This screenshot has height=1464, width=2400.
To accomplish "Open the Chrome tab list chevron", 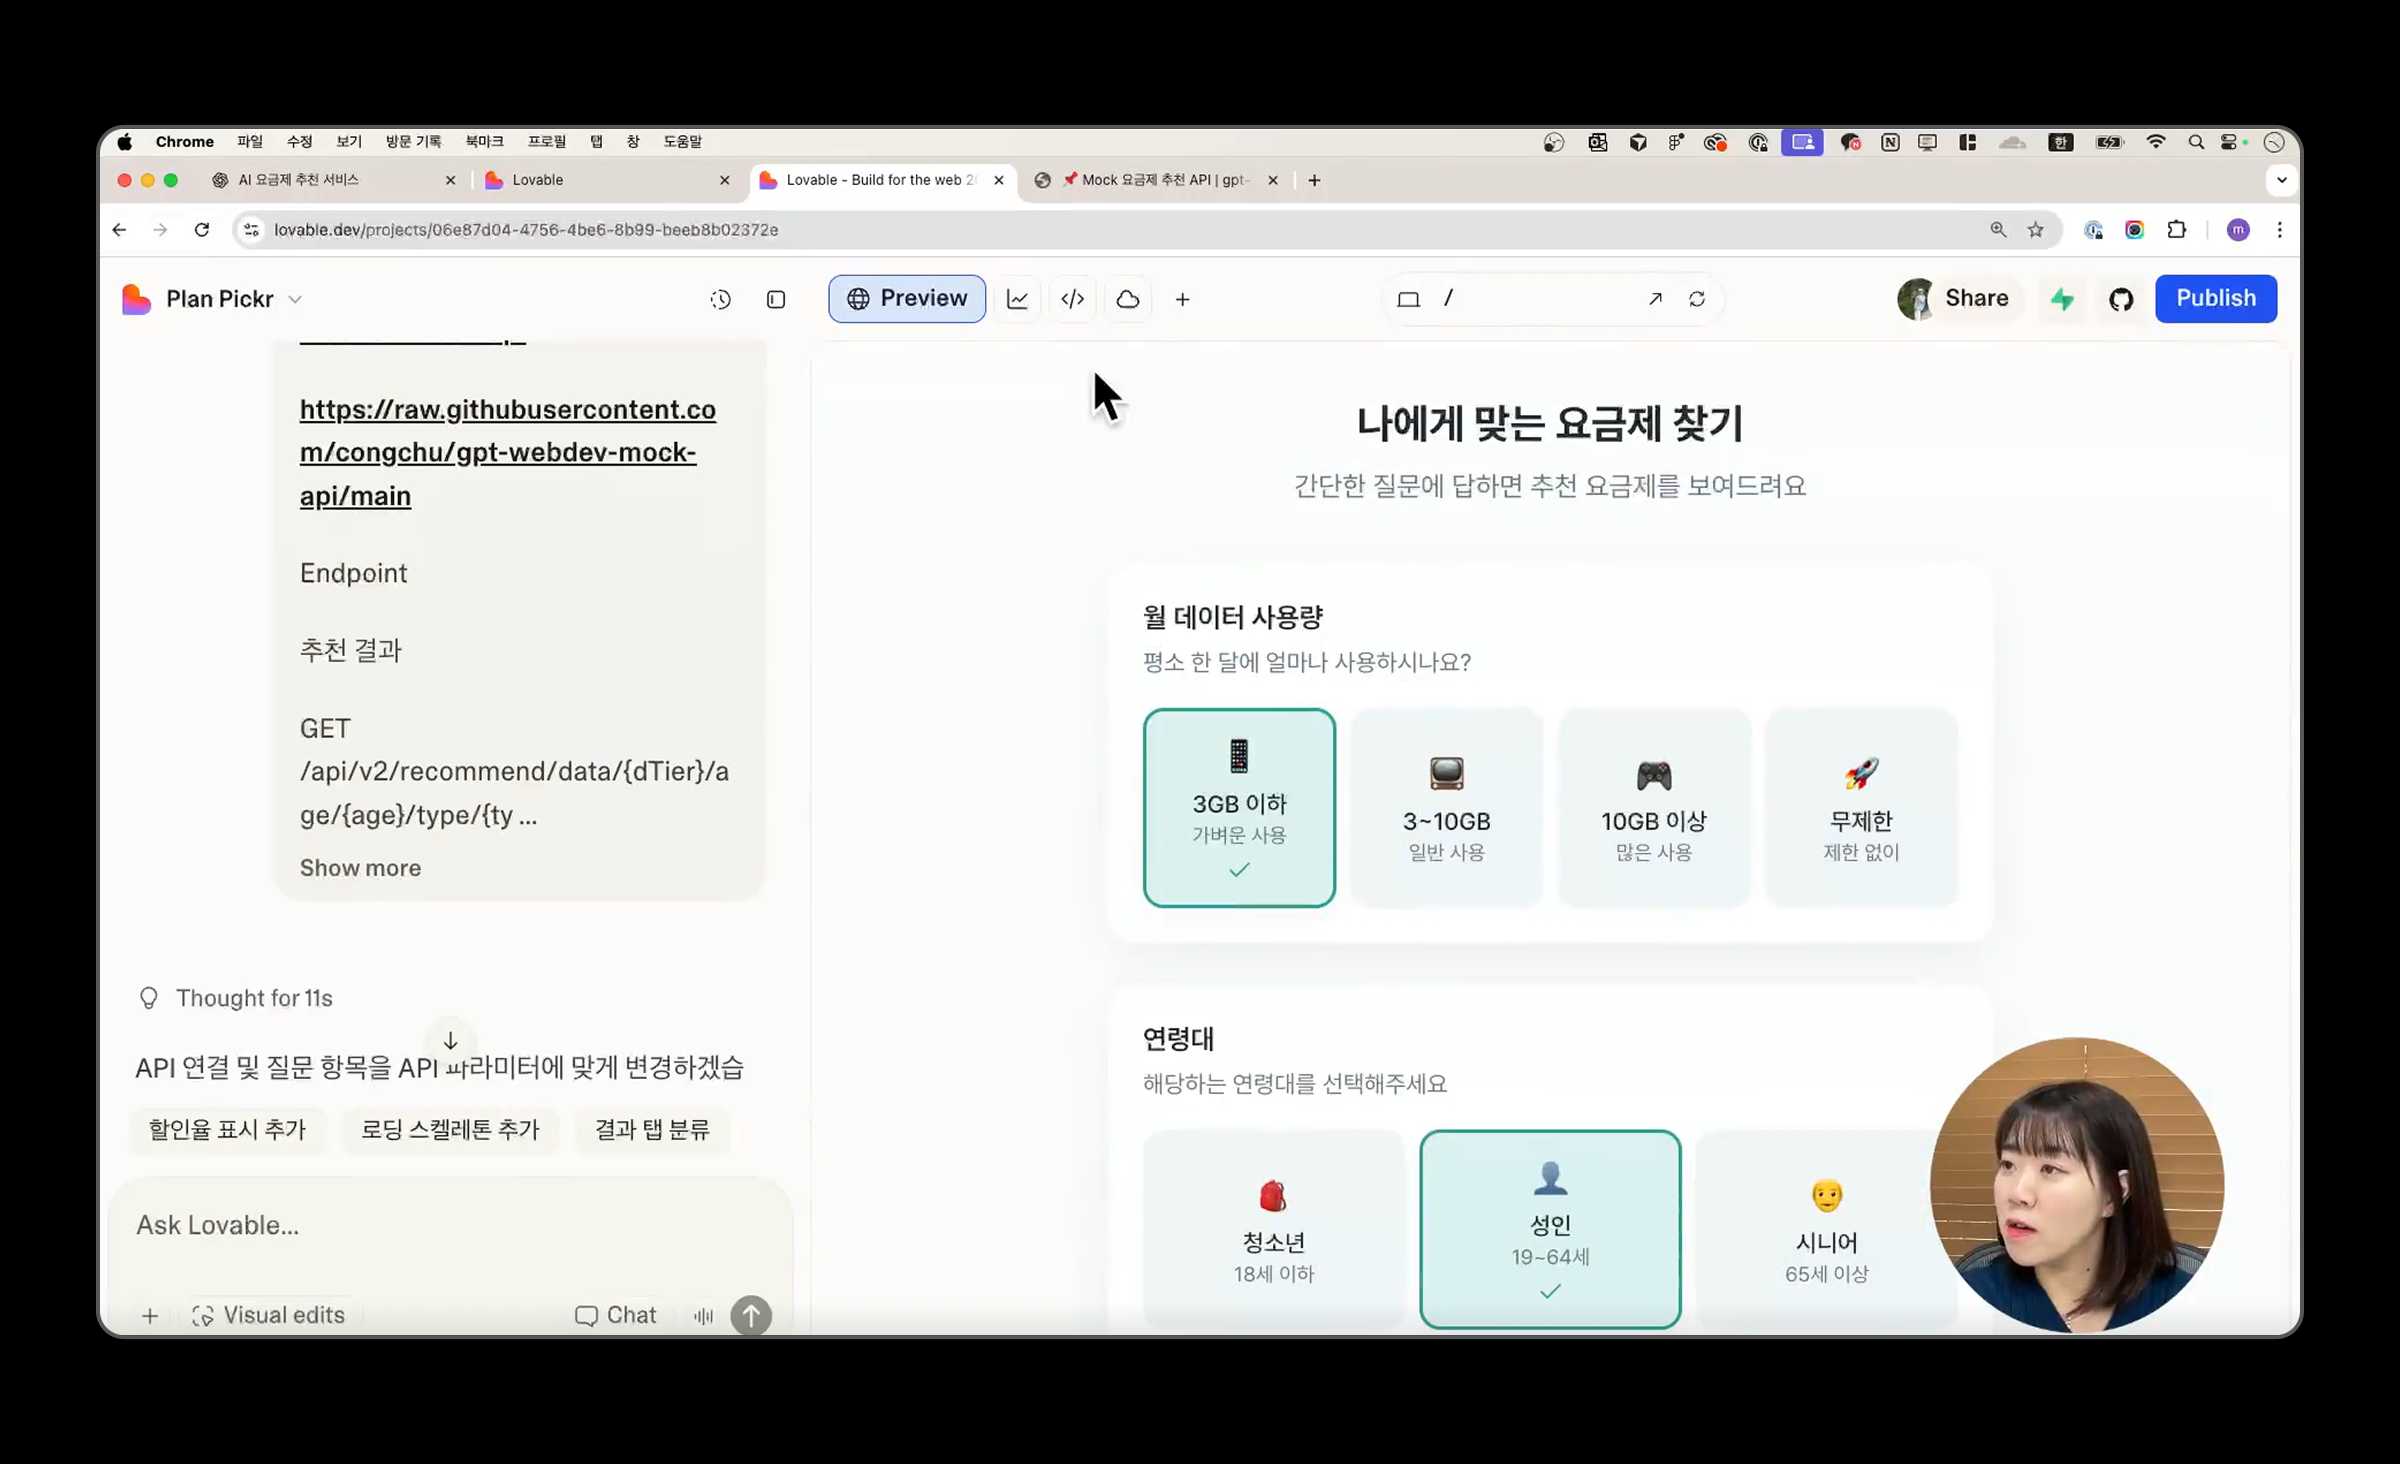I will [2281, 180].
